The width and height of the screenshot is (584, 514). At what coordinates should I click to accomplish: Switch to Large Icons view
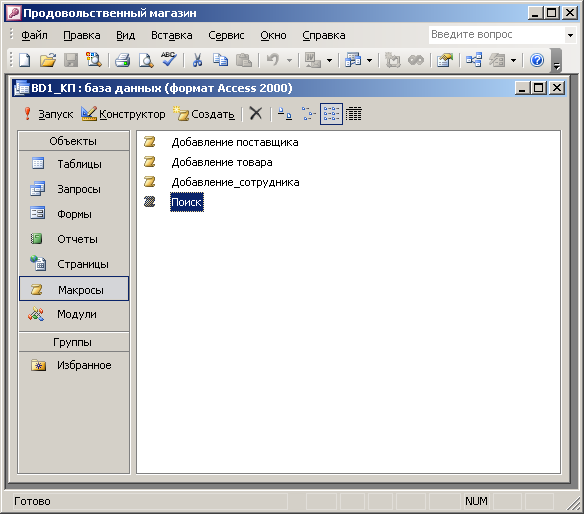(285, 114)
